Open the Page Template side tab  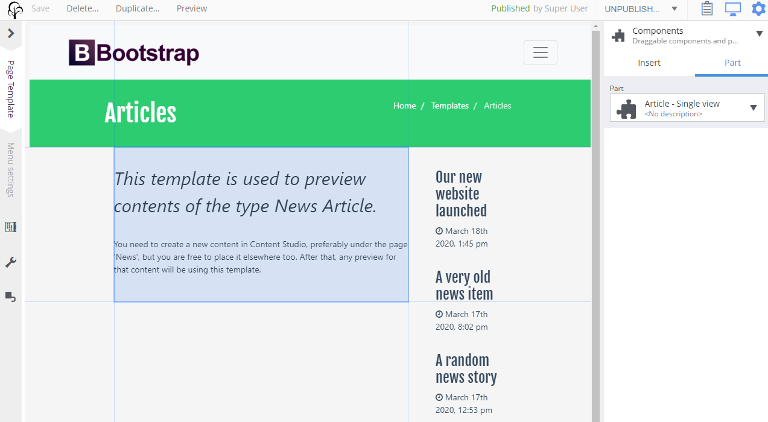tap(11, 89)
